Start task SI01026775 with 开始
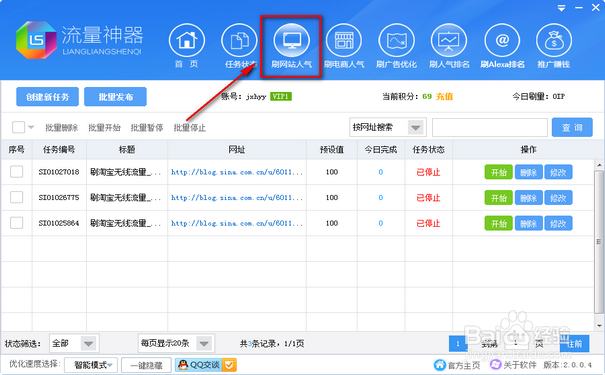The height and width of the screenshot is (375, 605). point(499,198)
